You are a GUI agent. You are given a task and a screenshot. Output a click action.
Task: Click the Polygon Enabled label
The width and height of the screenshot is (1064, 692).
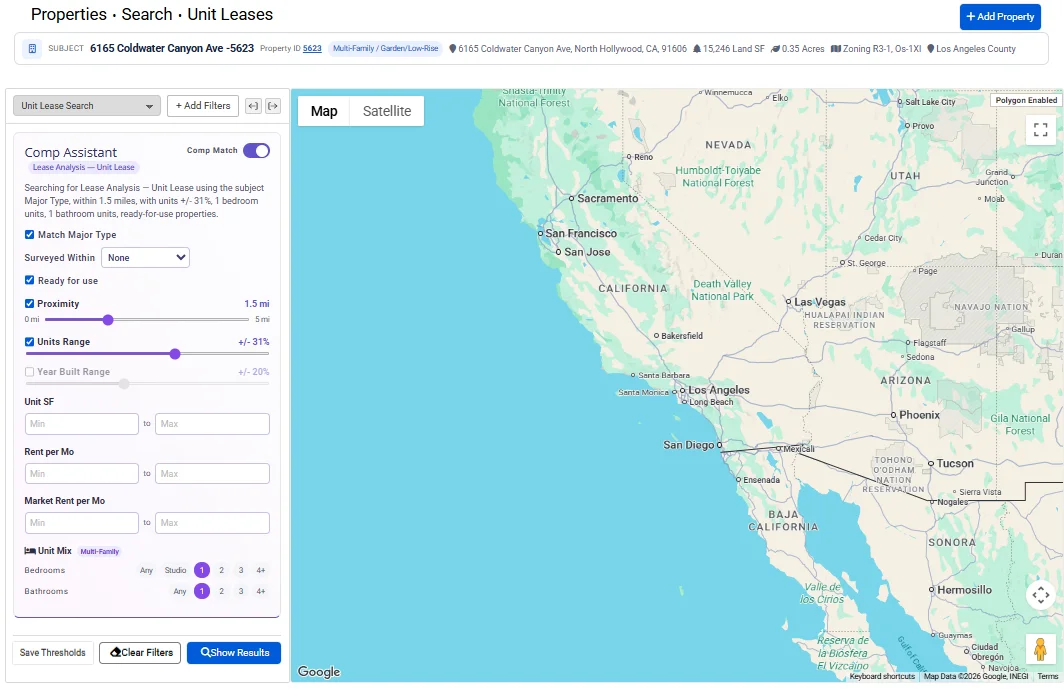click(1026, 100)
